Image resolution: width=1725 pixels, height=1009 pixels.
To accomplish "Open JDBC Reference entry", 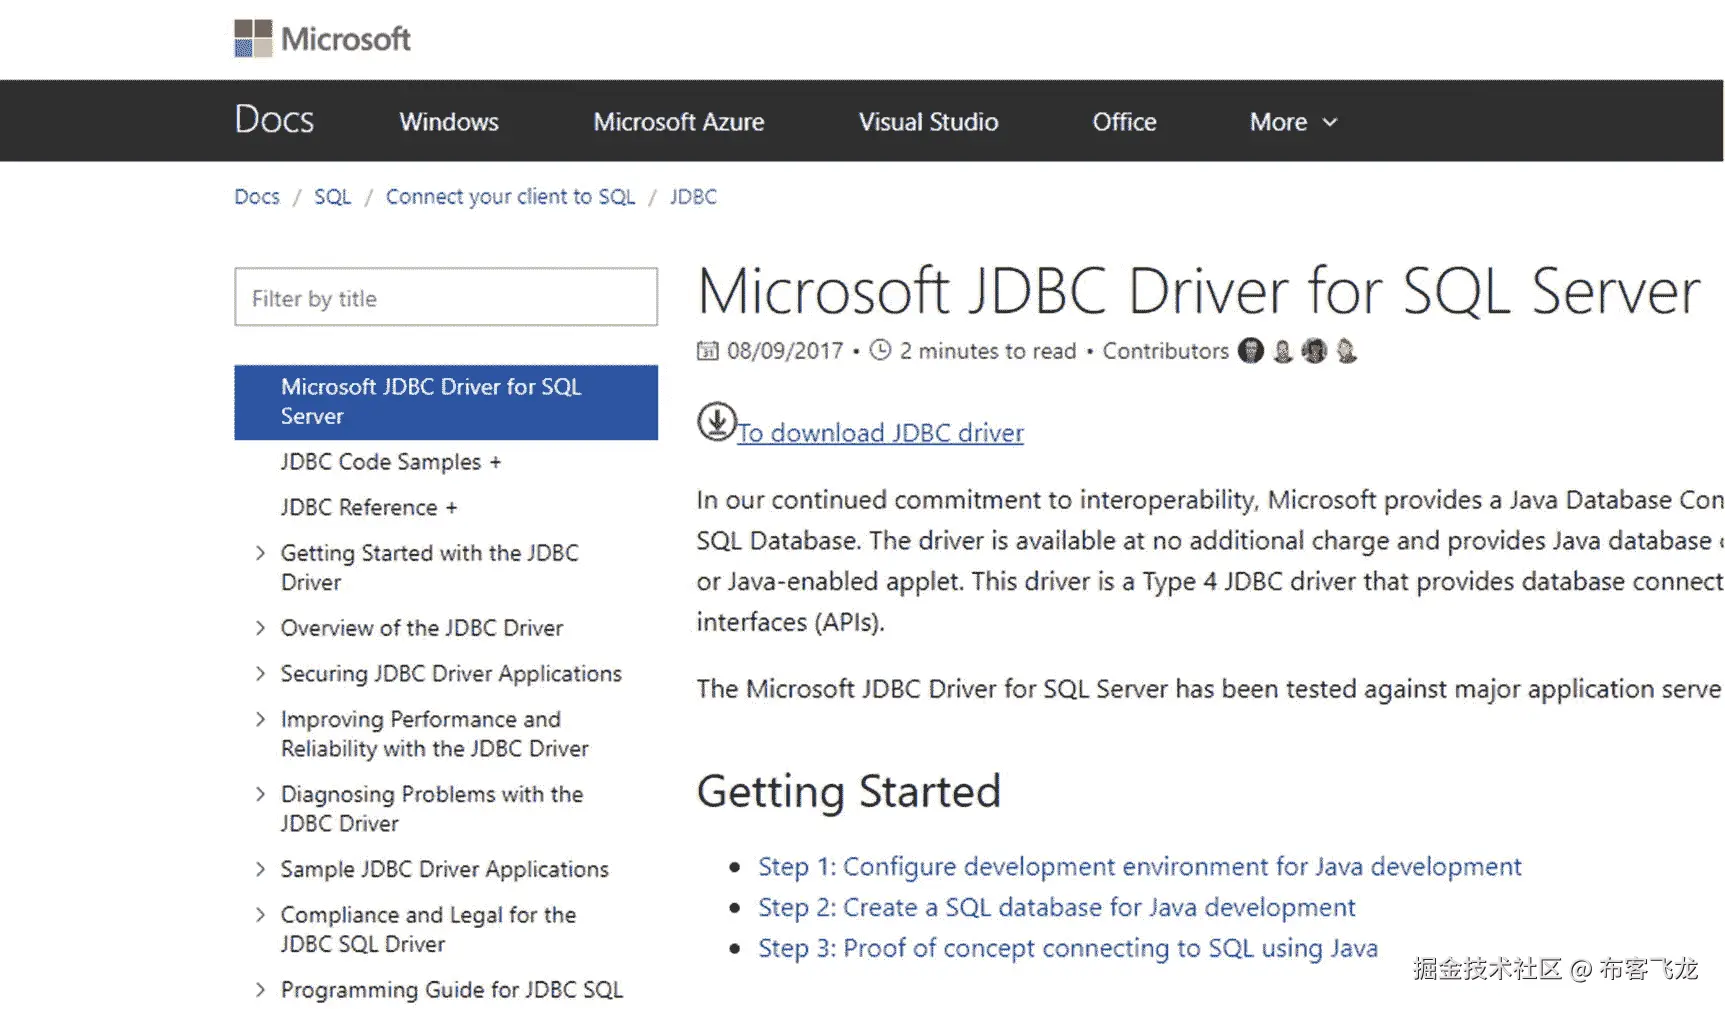I will (369, 507).
